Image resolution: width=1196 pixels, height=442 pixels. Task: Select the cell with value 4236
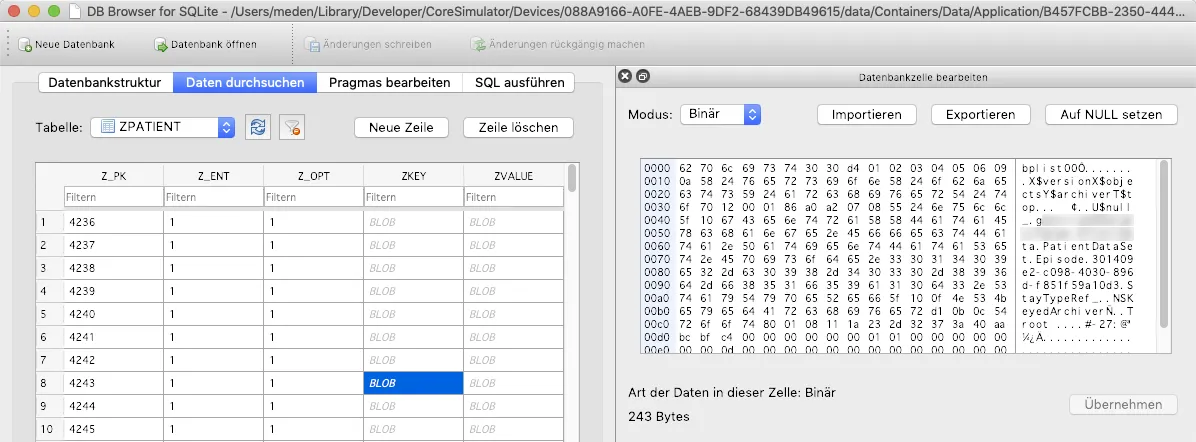pos(113,222)
